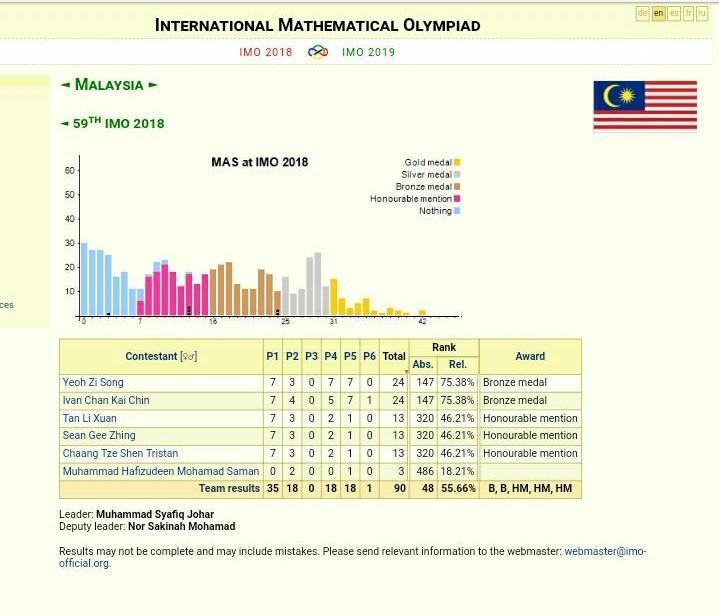
Task: Click team absolute rank 48
Action: point(428,488)
